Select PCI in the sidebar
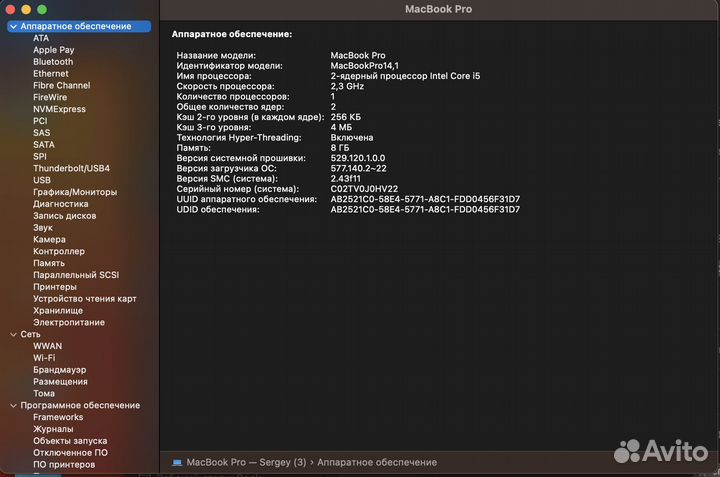 pyautogui.click(x=40, y=121)
